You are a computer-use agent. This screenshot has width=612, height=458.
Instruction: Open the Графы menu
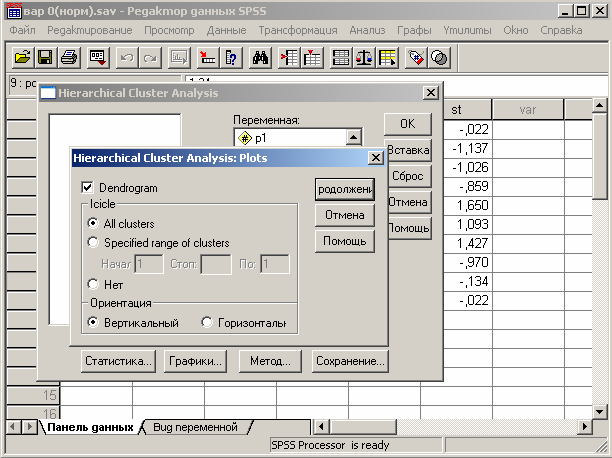click(414, 30)
